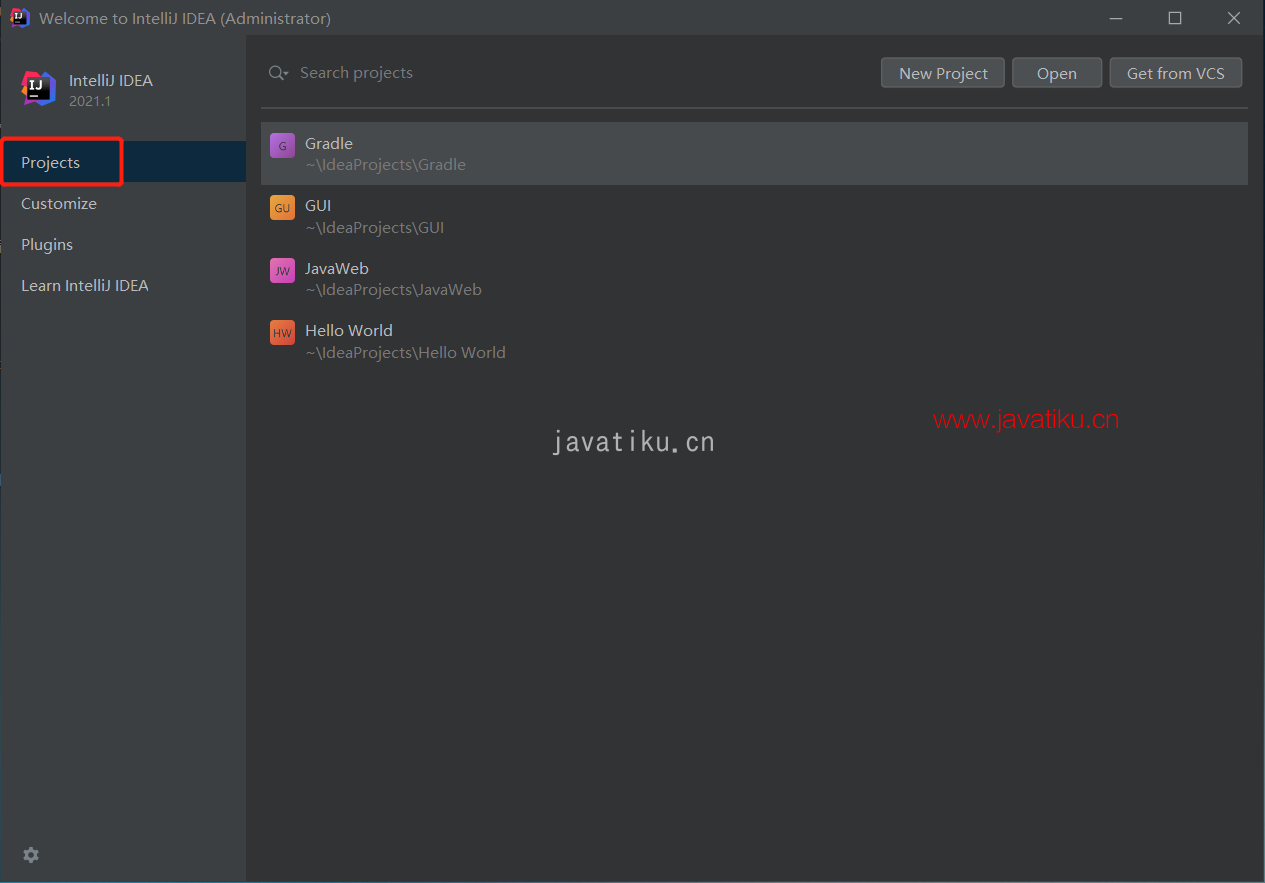This screenshot has width=1265, height=883.
Task: Click the Gradle project's purple G icon
Action: pyautogui.click(x=282, y=146)
